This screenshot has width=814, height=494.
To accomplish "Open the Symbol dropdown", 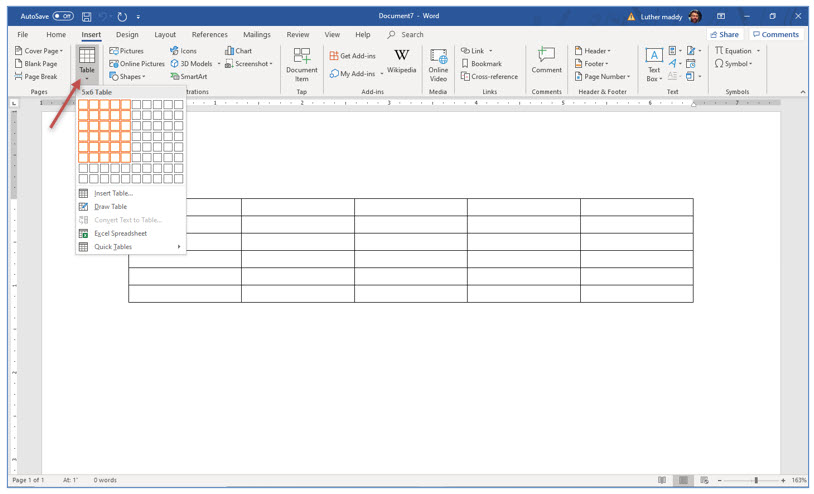I will tap(733, 63).
